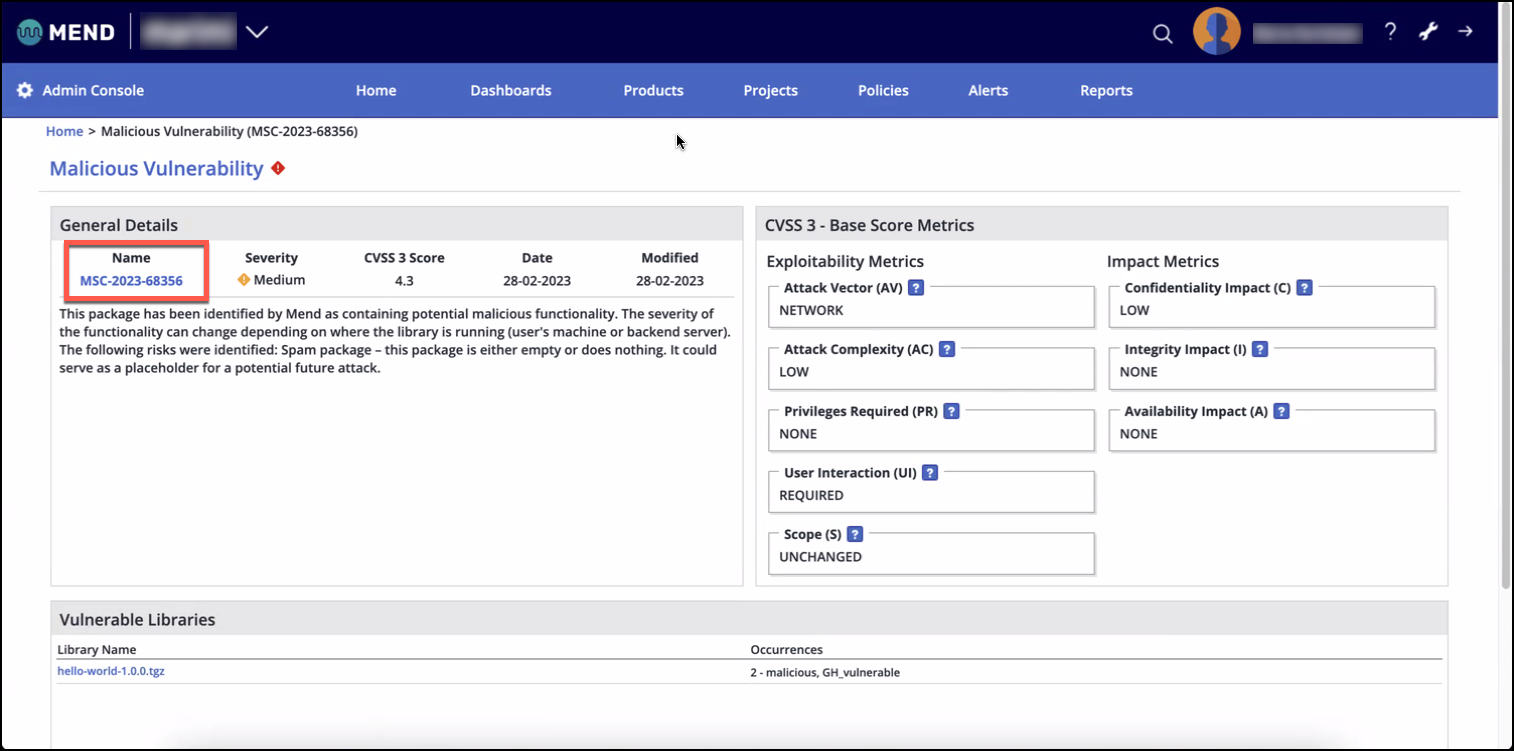Go to the Reports menu

pos(1106,90)
